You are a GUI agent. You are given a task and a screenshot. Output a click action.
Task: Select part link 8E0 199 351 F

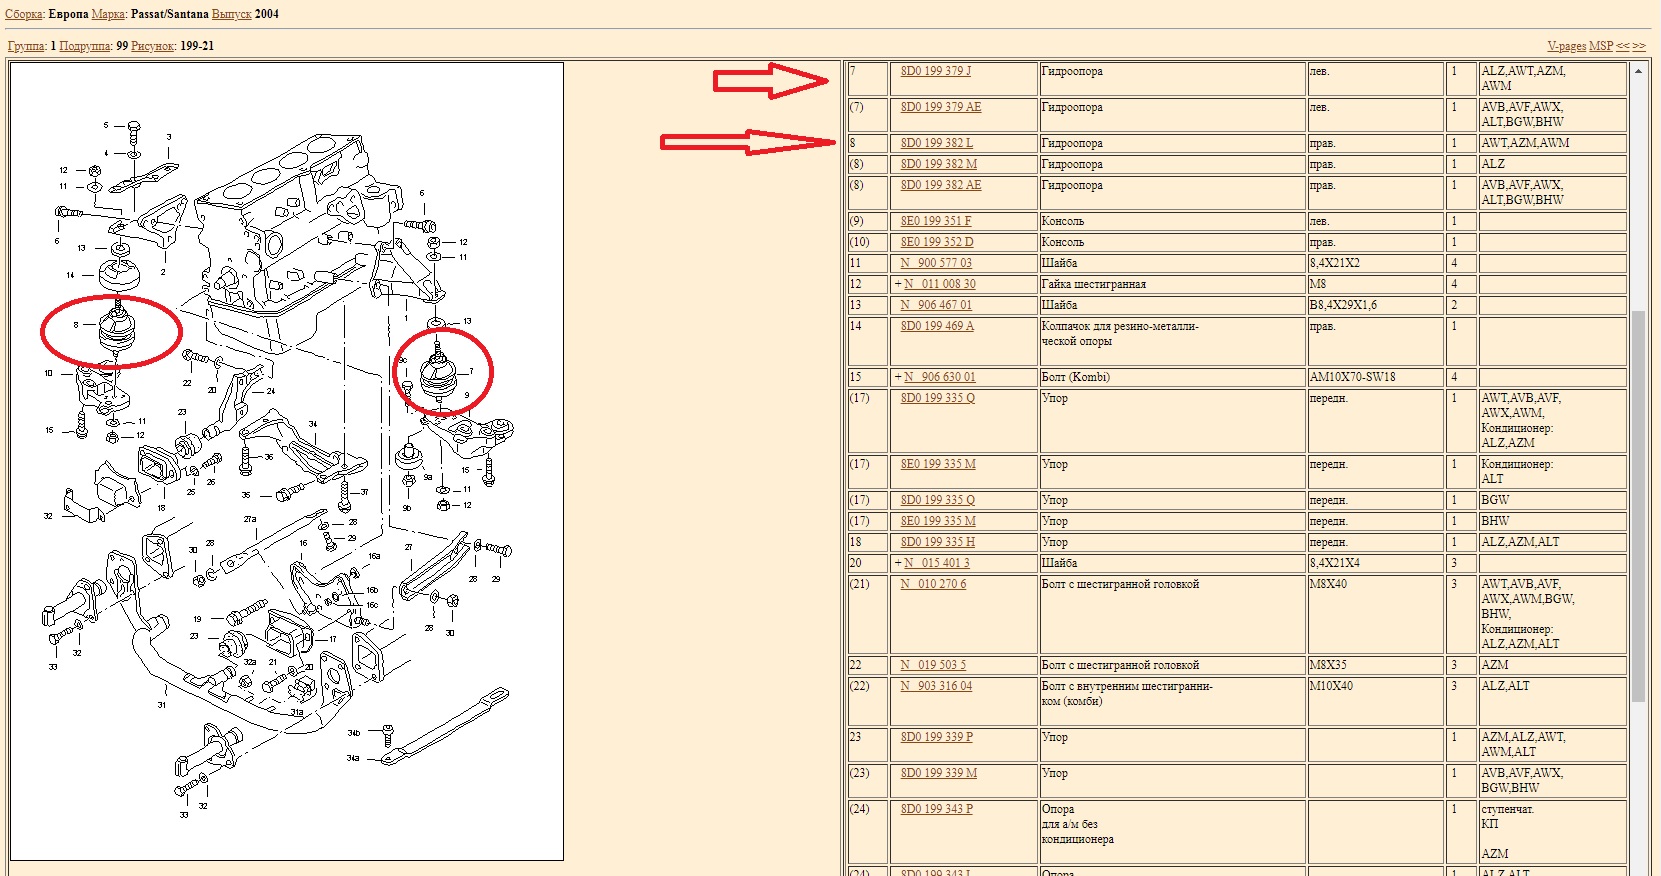click(935, 221)
